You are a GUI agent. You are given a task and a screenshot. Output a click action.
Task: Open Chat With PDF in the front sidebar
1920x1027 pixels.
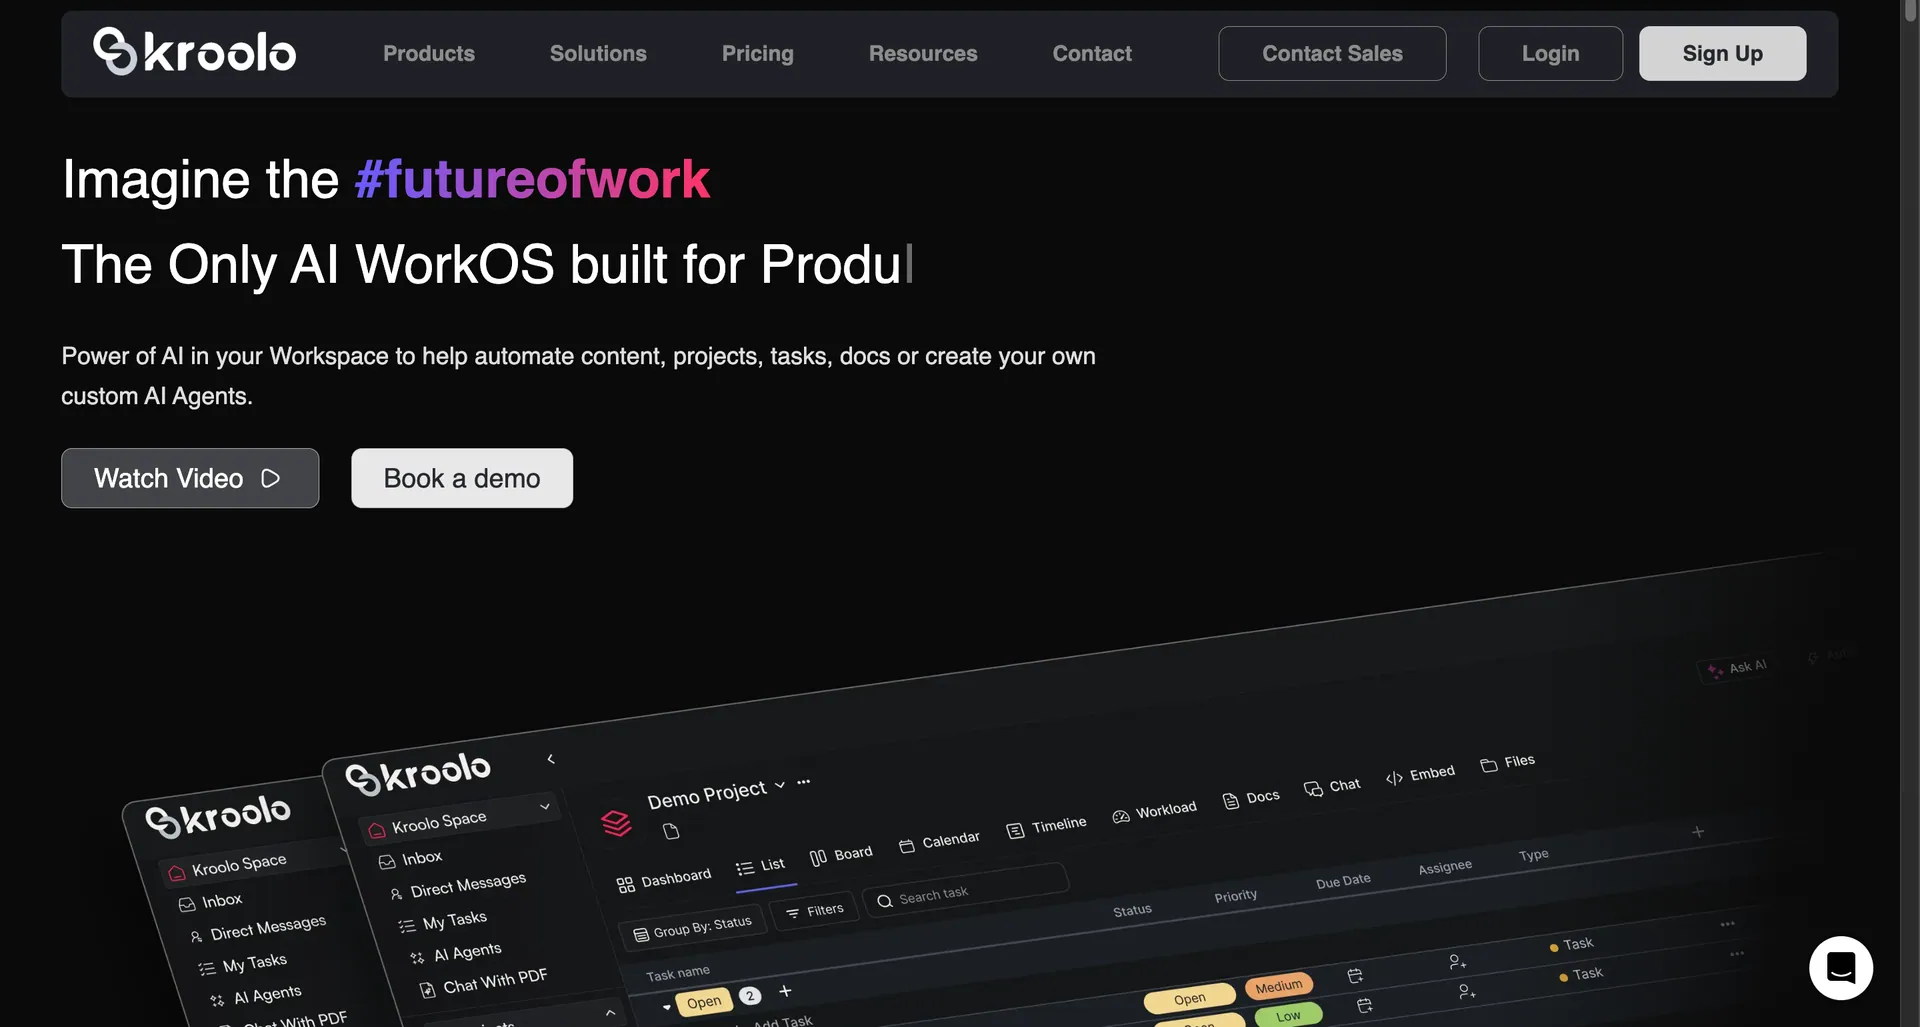pyautogui.click(x=483, y=982)
